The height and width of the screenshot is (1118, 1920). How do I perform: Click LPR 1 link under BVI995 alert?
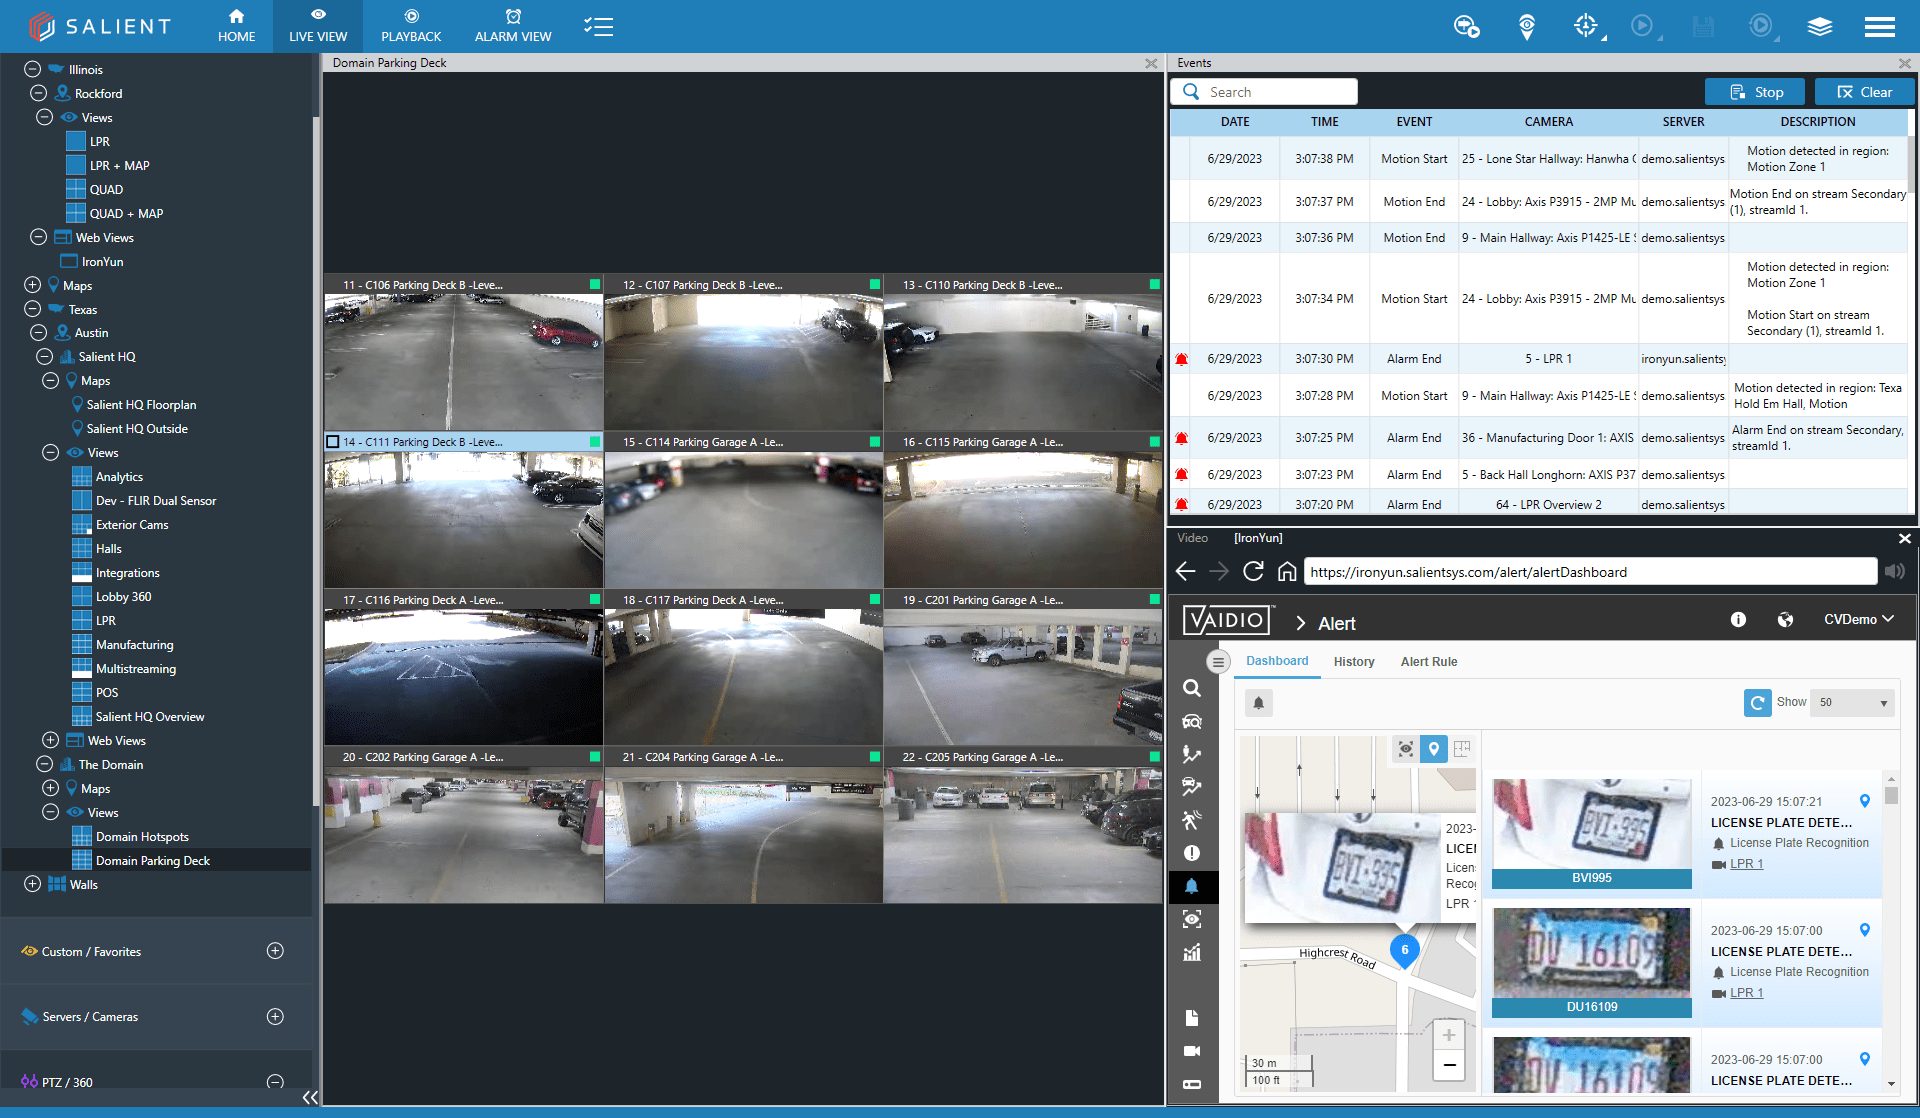(1746, 864)
